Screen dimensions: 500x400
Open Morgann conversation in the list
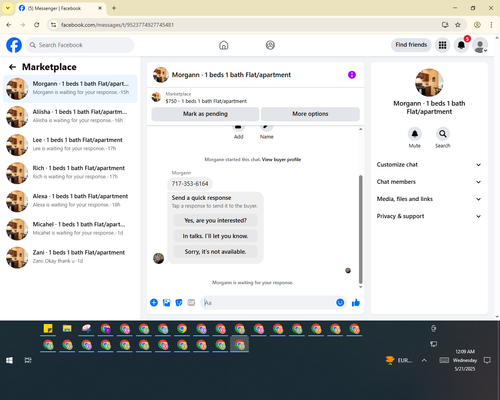(70, 89)
